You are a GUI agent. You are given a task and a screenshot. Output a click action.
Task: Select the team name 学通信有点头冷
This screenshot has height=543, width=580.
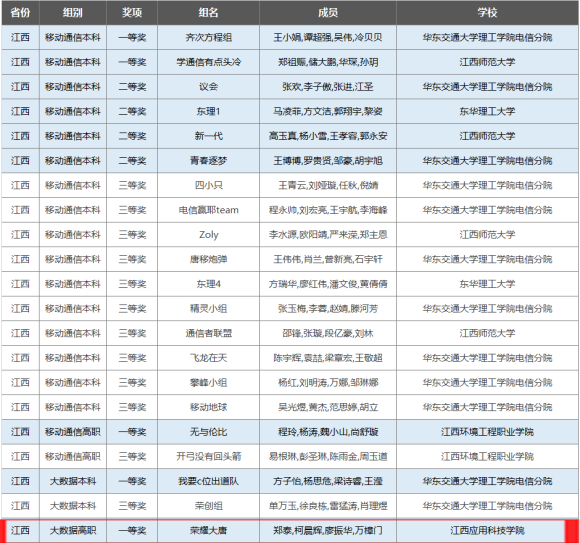(x=209, y=62)
